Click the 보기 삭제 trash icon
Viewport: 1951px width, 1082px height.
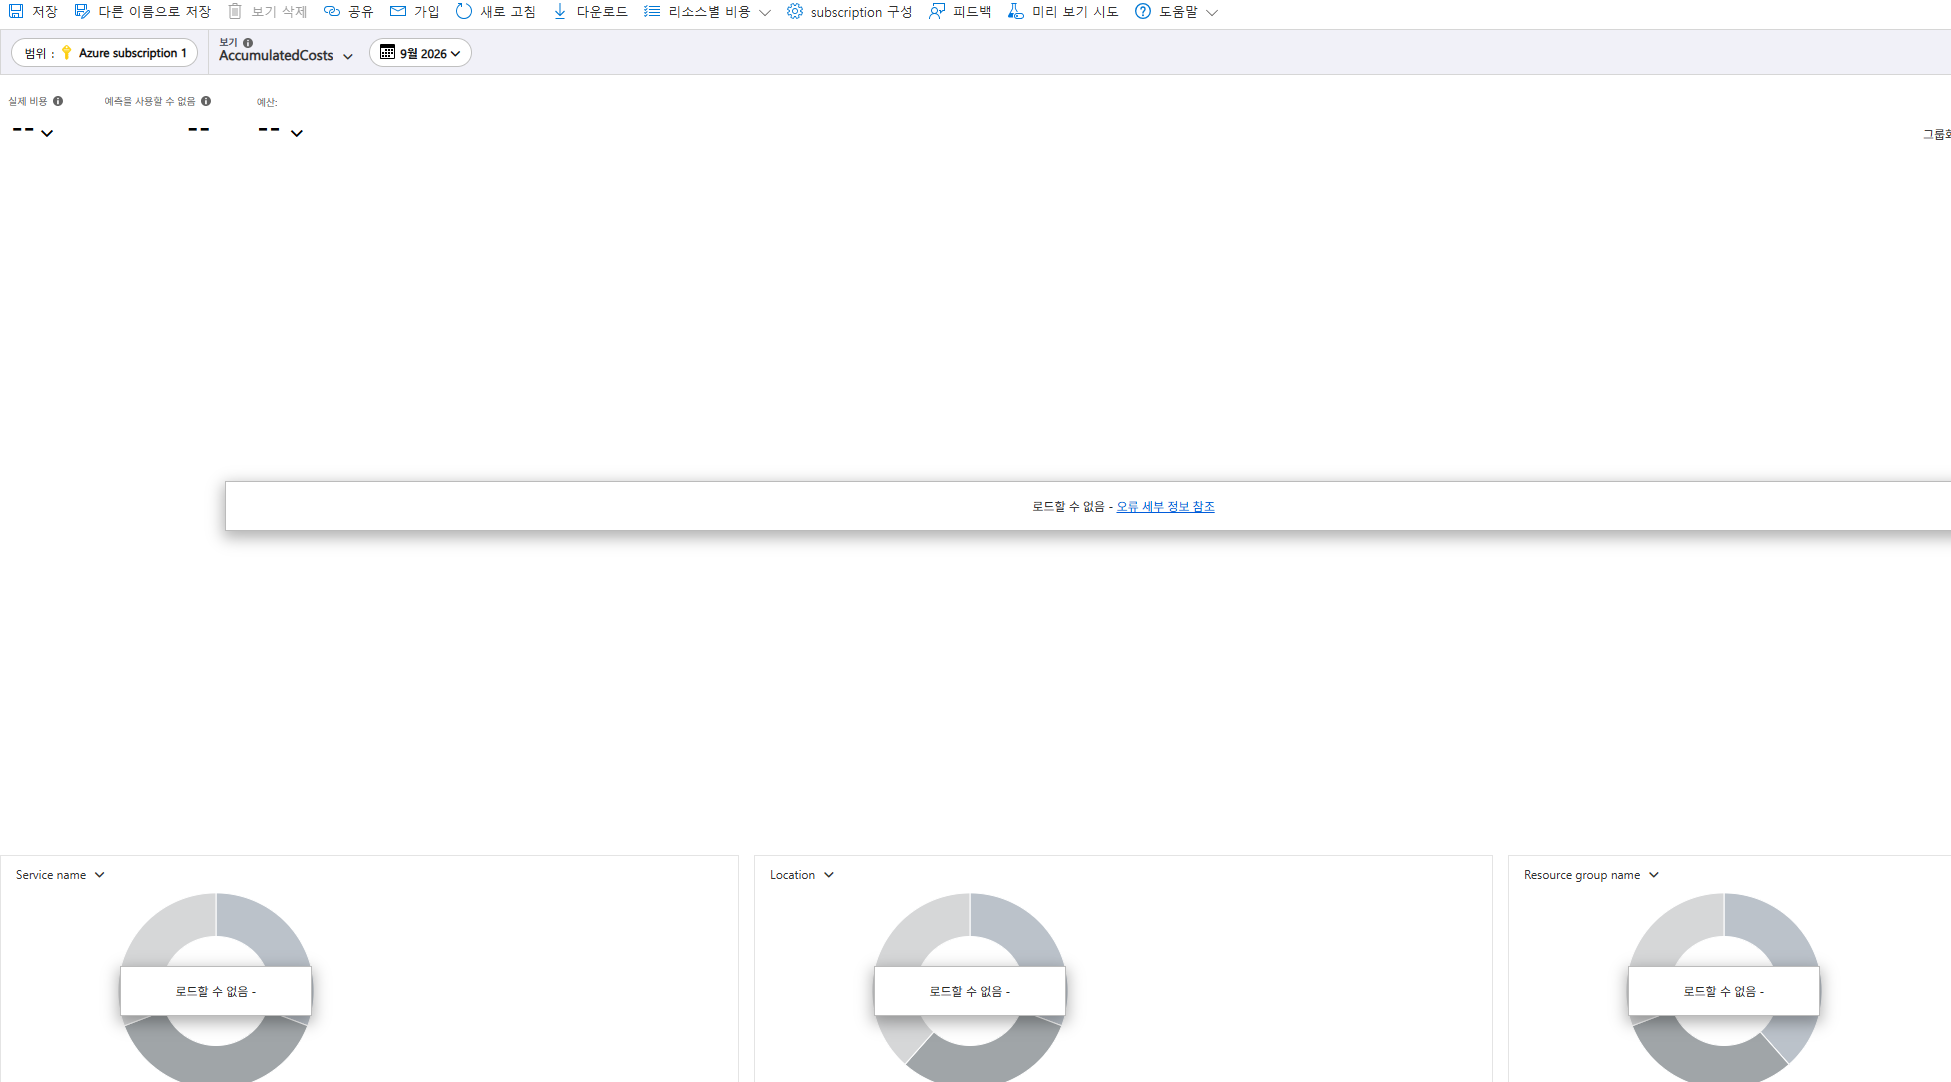(x=235, y=12)
